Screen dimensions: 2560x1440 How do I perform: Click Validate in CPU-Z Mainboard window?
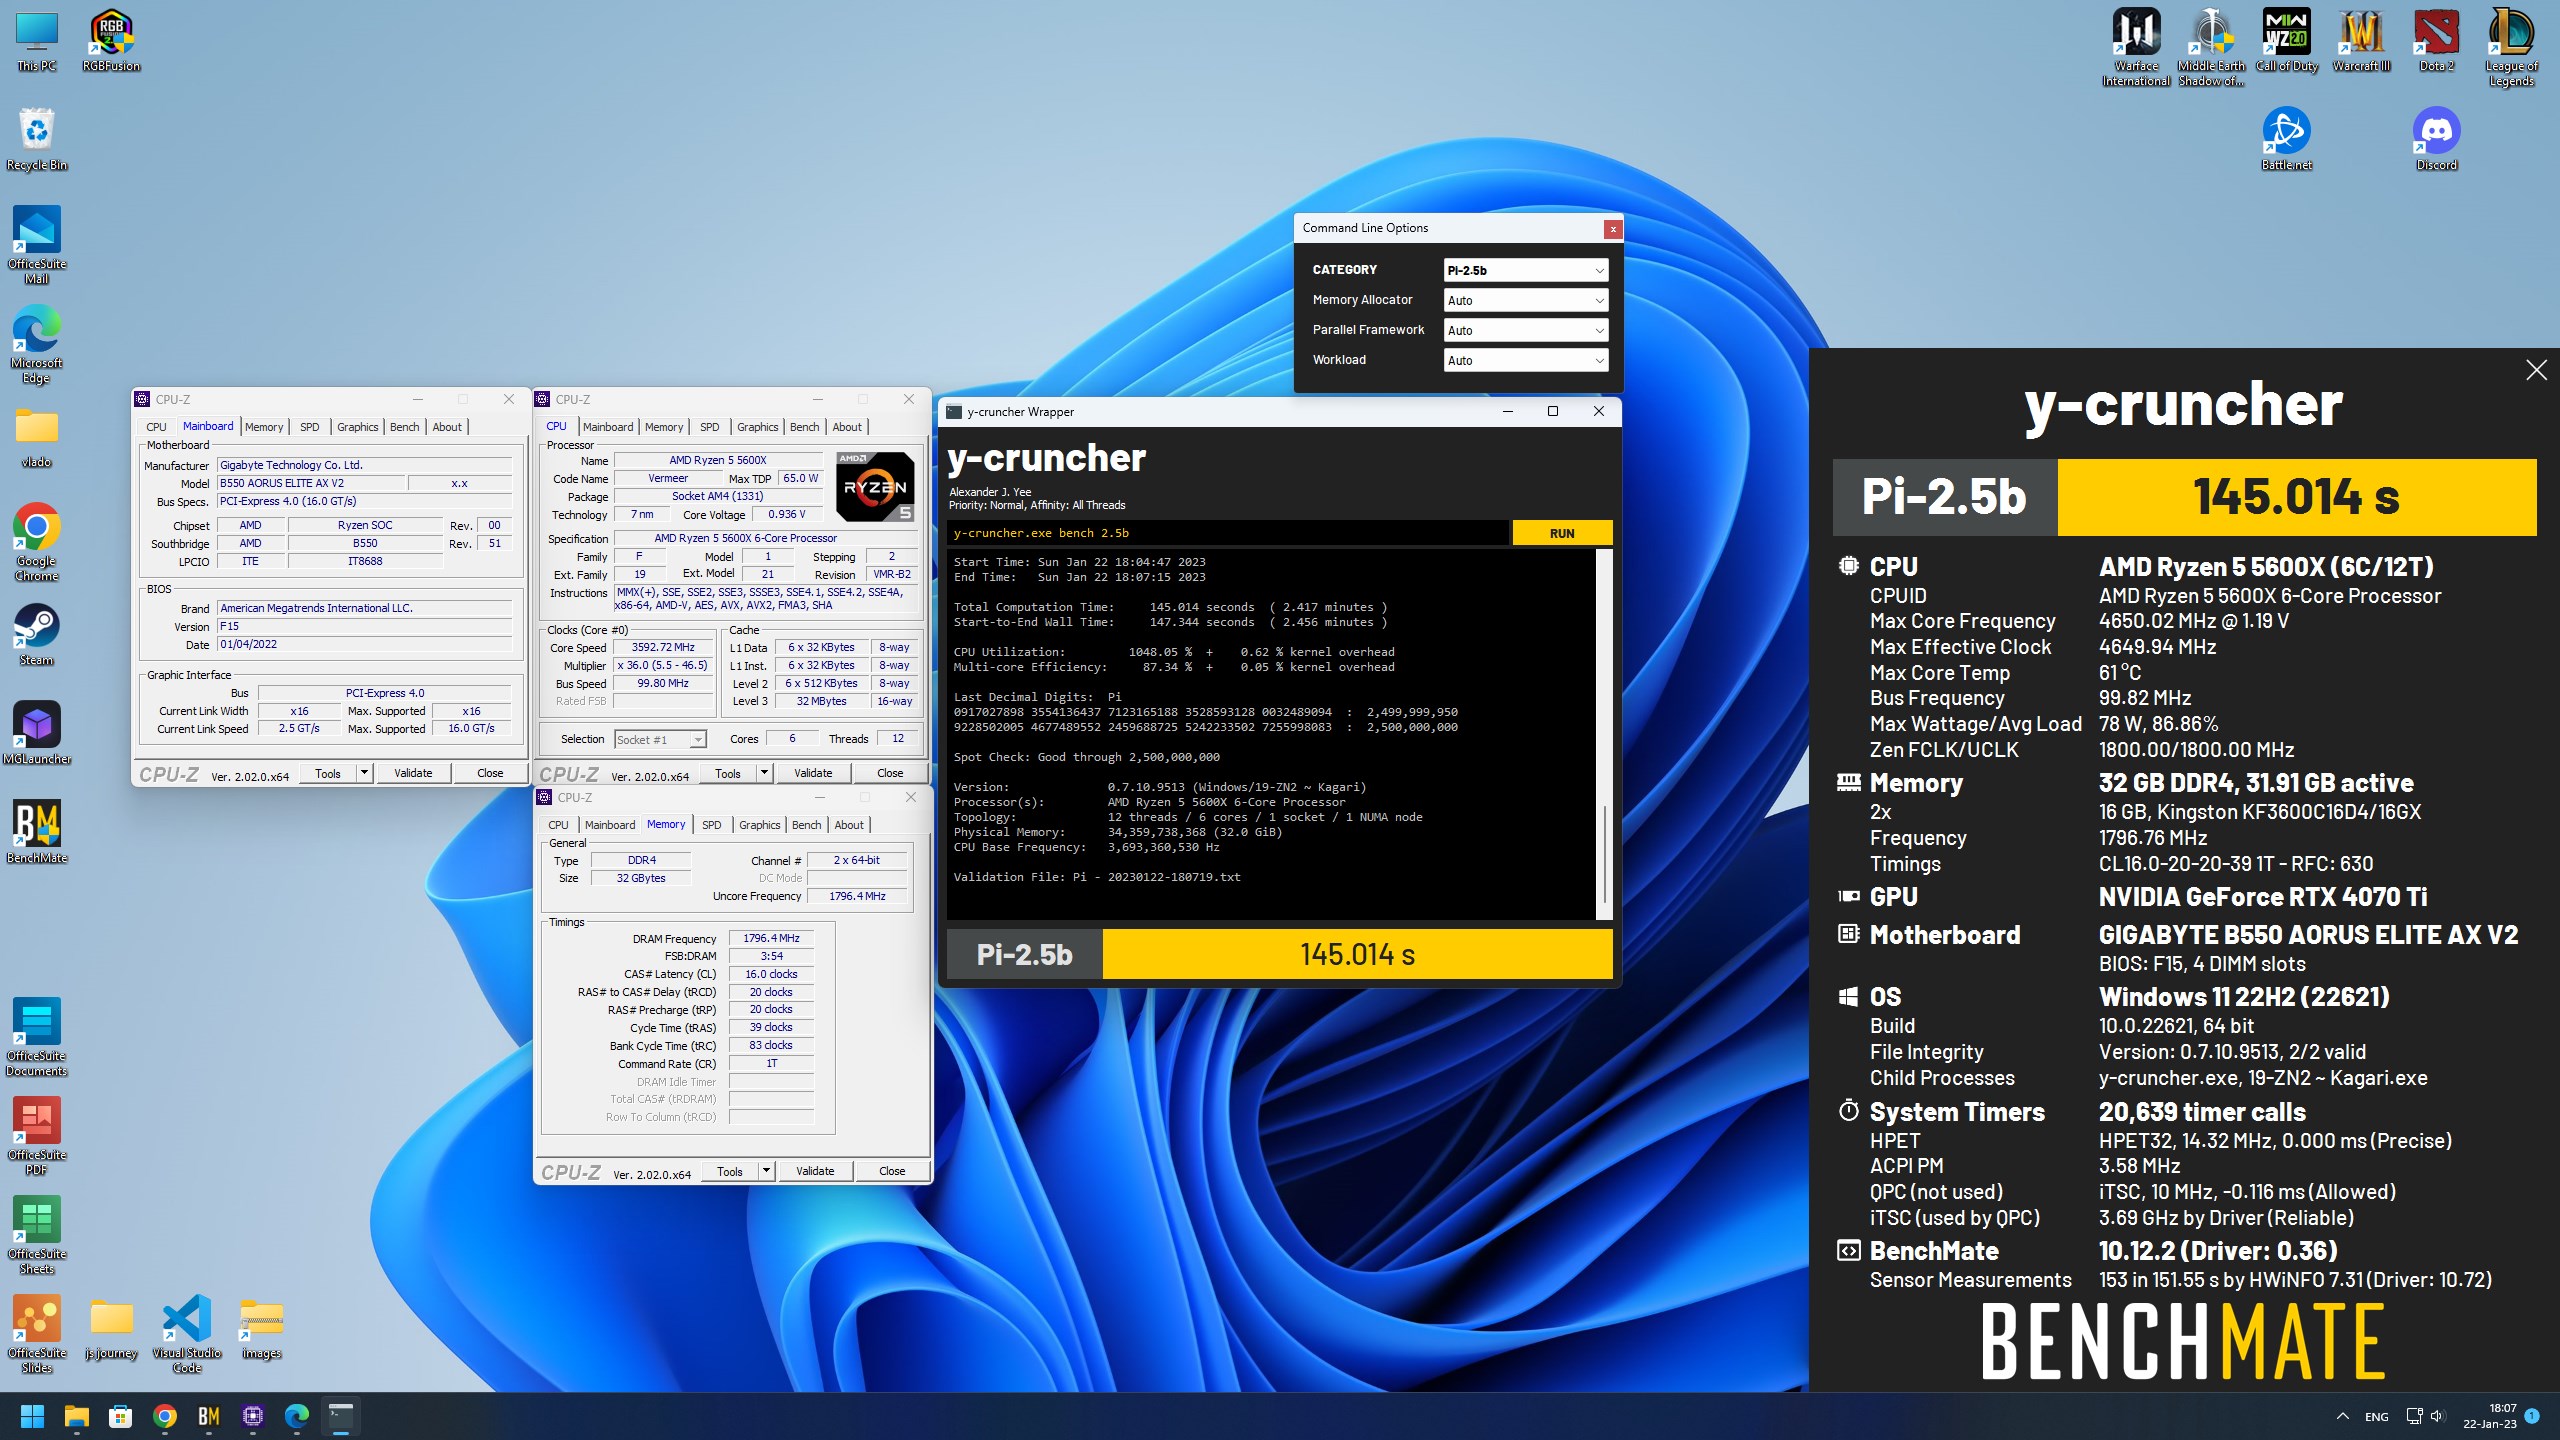[x=413, y=773]
